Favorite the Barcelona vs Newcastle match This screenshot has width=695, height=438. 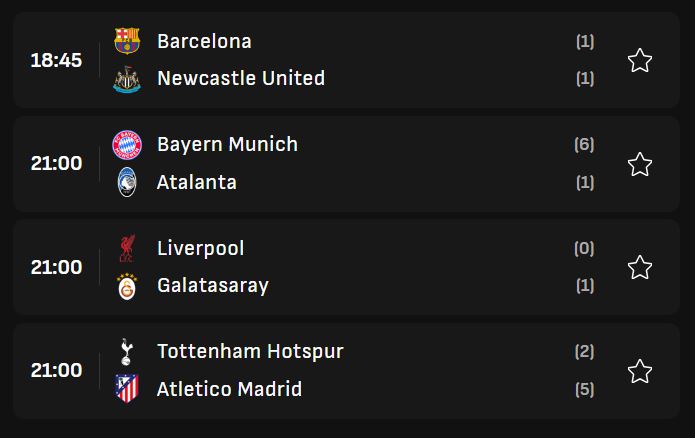pyautogui.click(x=640, y=61)
